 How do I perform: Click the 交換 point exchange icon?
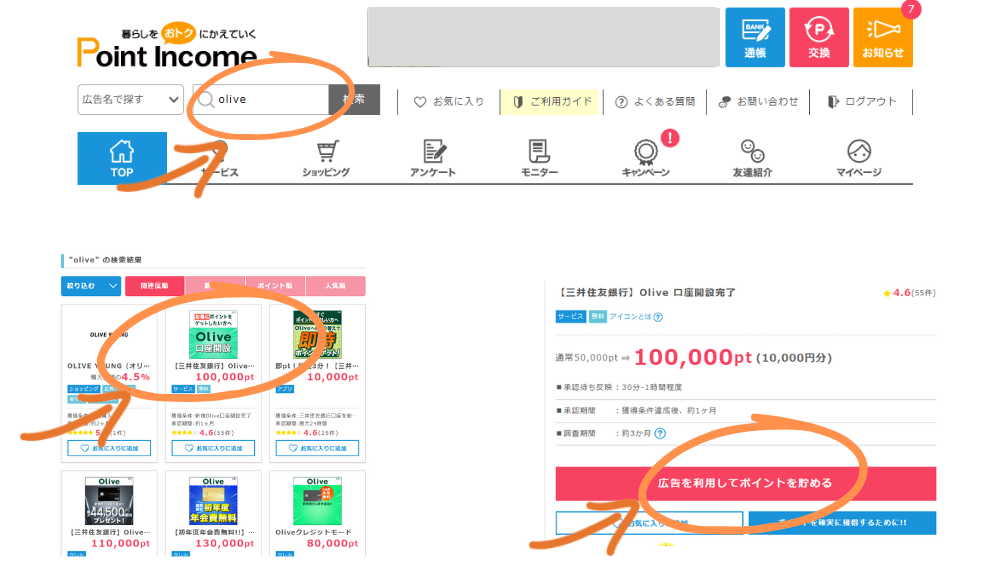pyautogui.click(x=819, y=38)
